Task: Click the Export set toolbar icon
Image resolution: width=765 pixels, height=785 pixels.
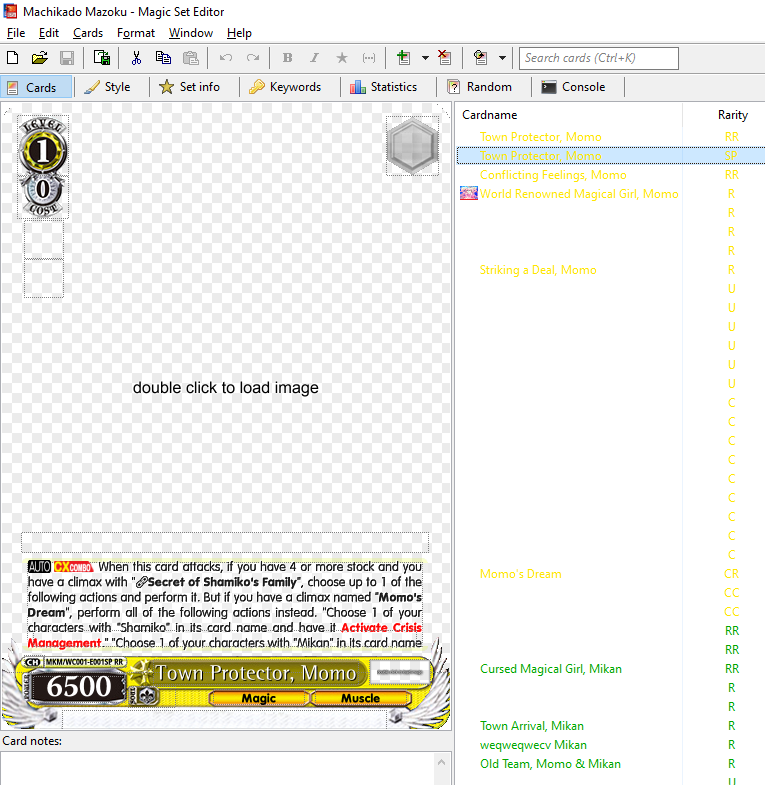Action: point(102,58)
